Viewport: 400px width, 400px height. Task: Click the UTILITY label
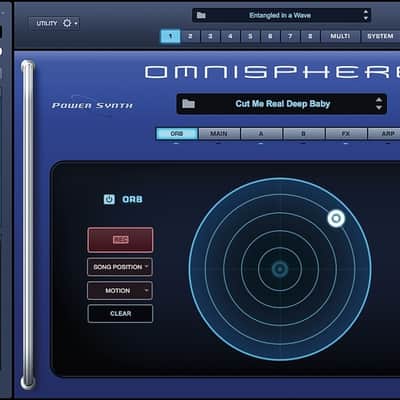pos(47,23)
